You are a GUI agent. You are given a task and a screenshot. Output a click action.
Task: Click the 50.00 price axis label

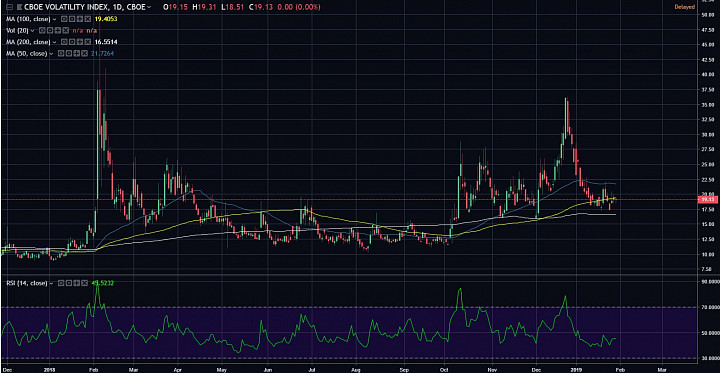pyautogui.click(x=707, y=15)
